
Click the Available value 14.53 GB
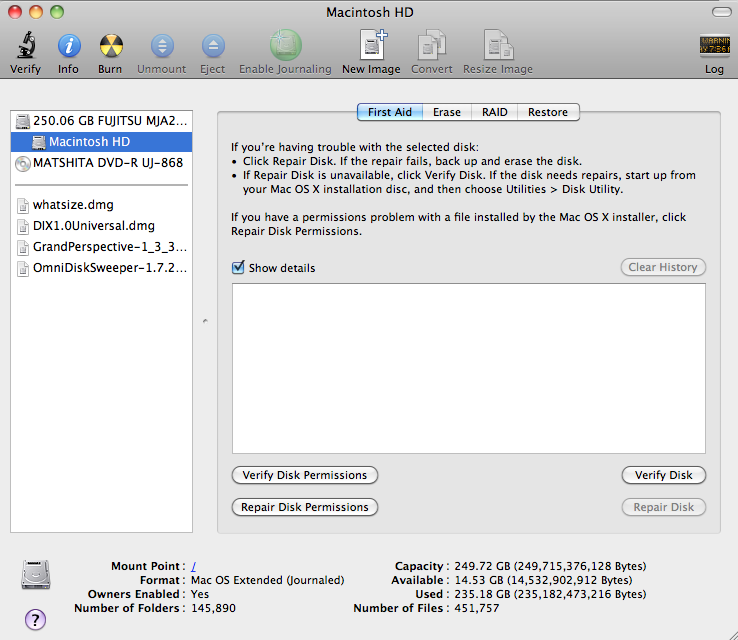pos(543,580)
